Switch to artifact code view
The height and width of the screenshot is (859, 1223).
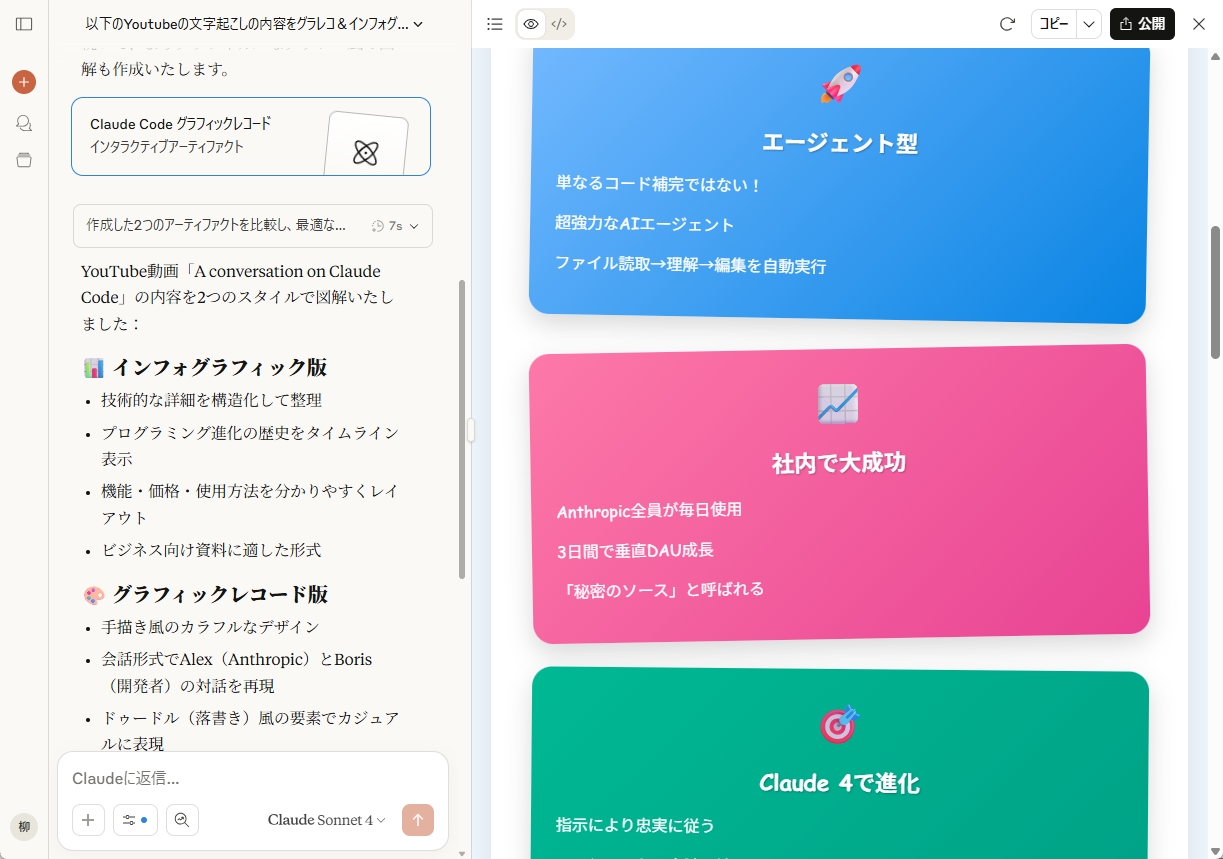559,24
